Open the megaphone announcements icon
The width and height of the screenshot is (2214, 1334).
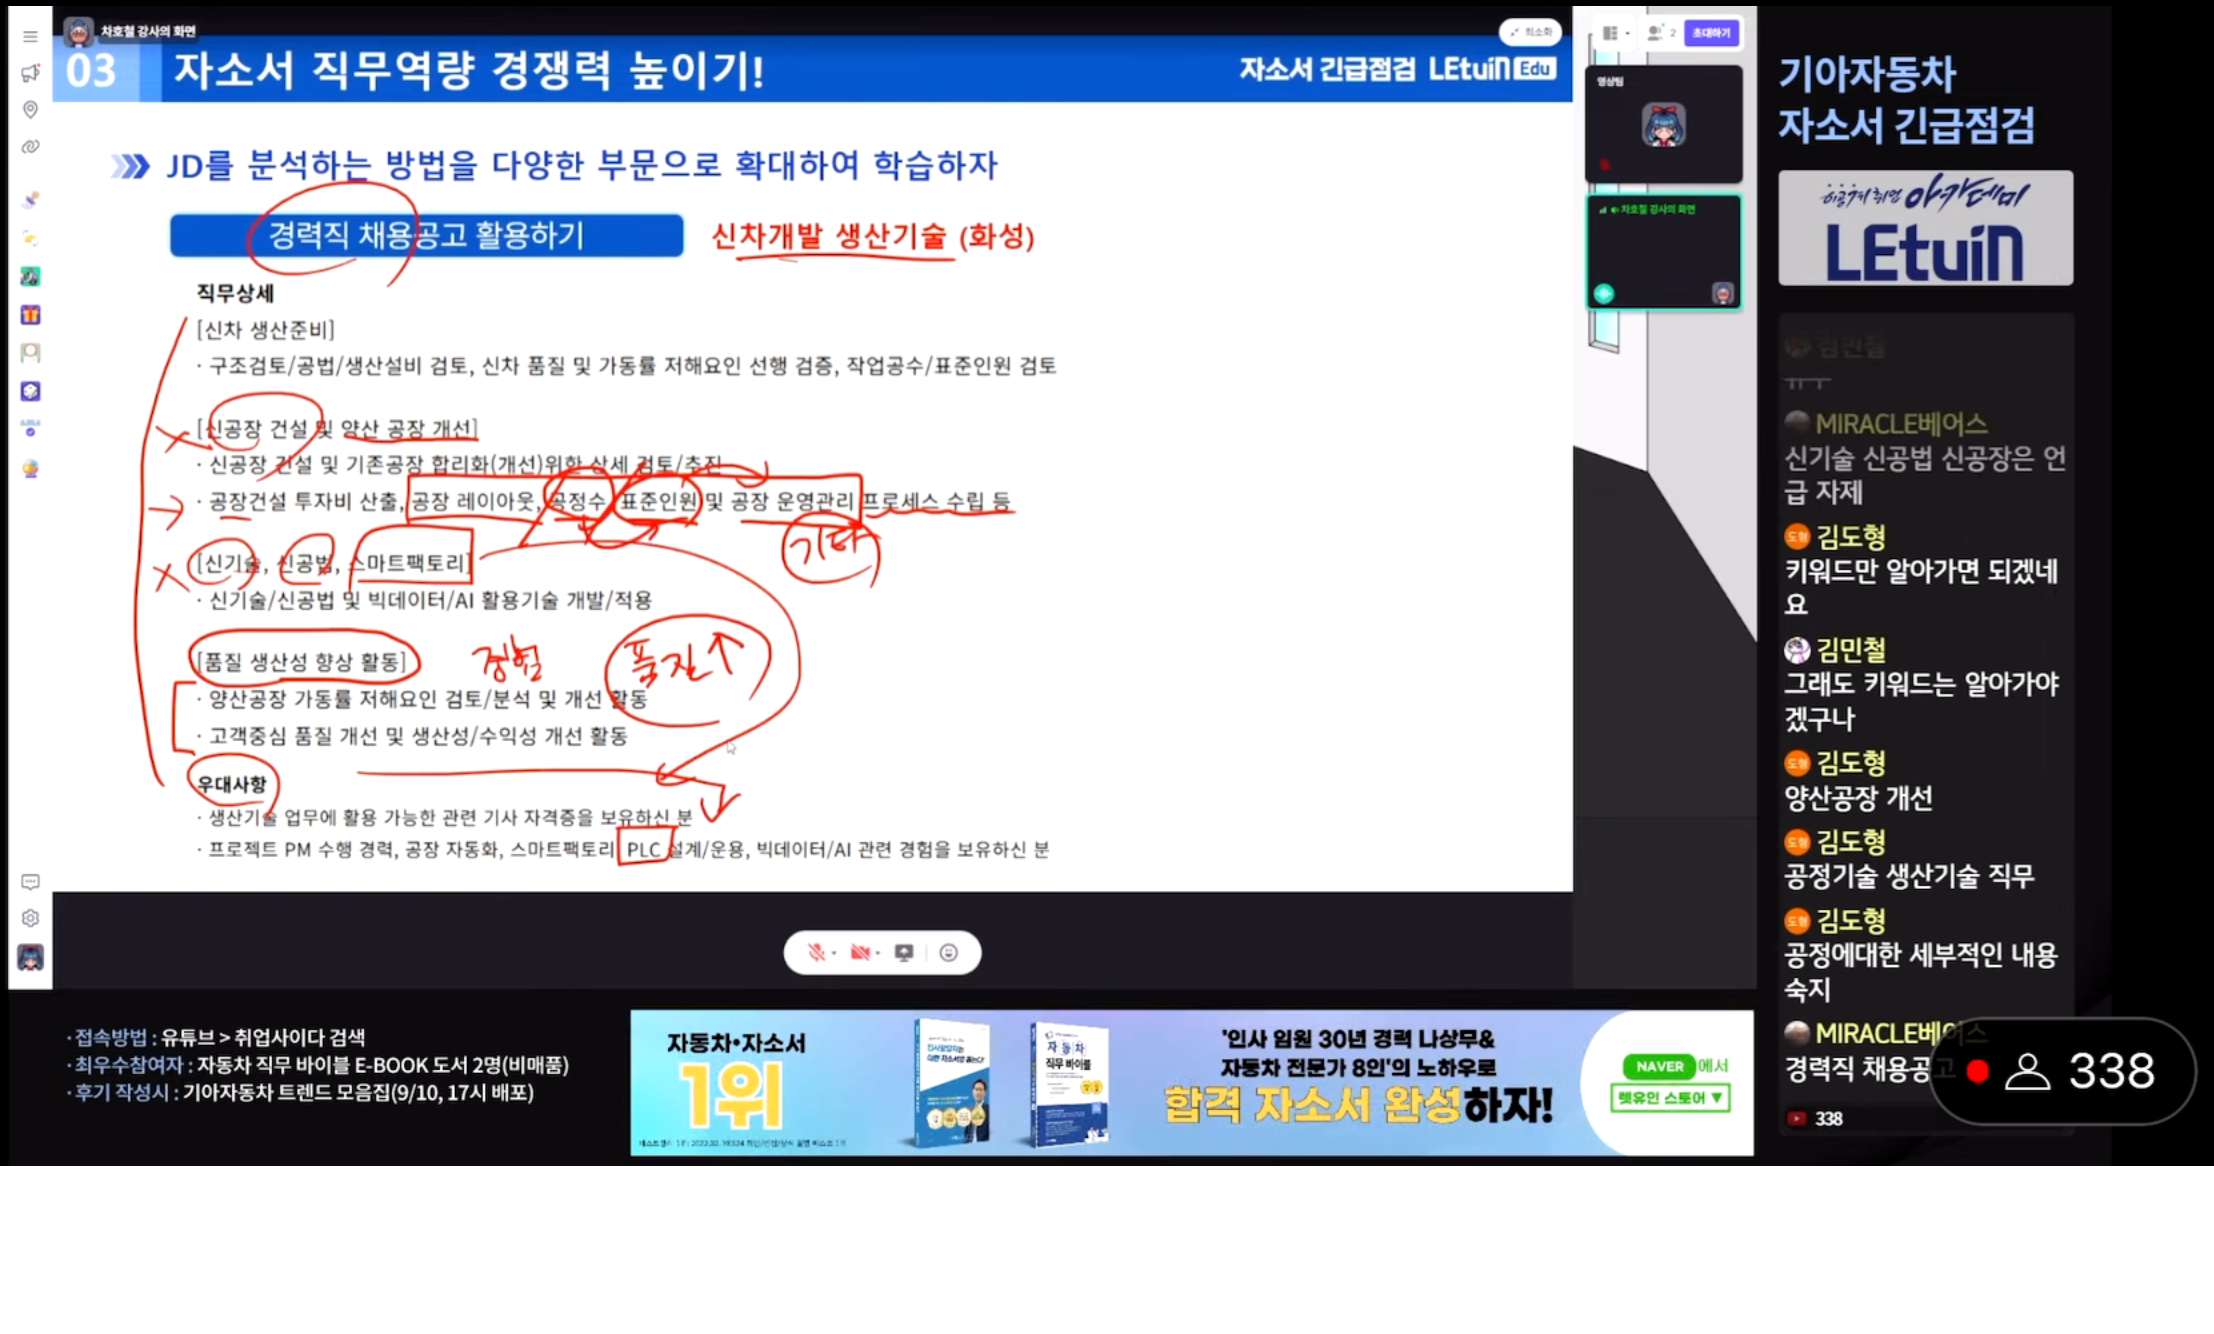tap(30, 73)
